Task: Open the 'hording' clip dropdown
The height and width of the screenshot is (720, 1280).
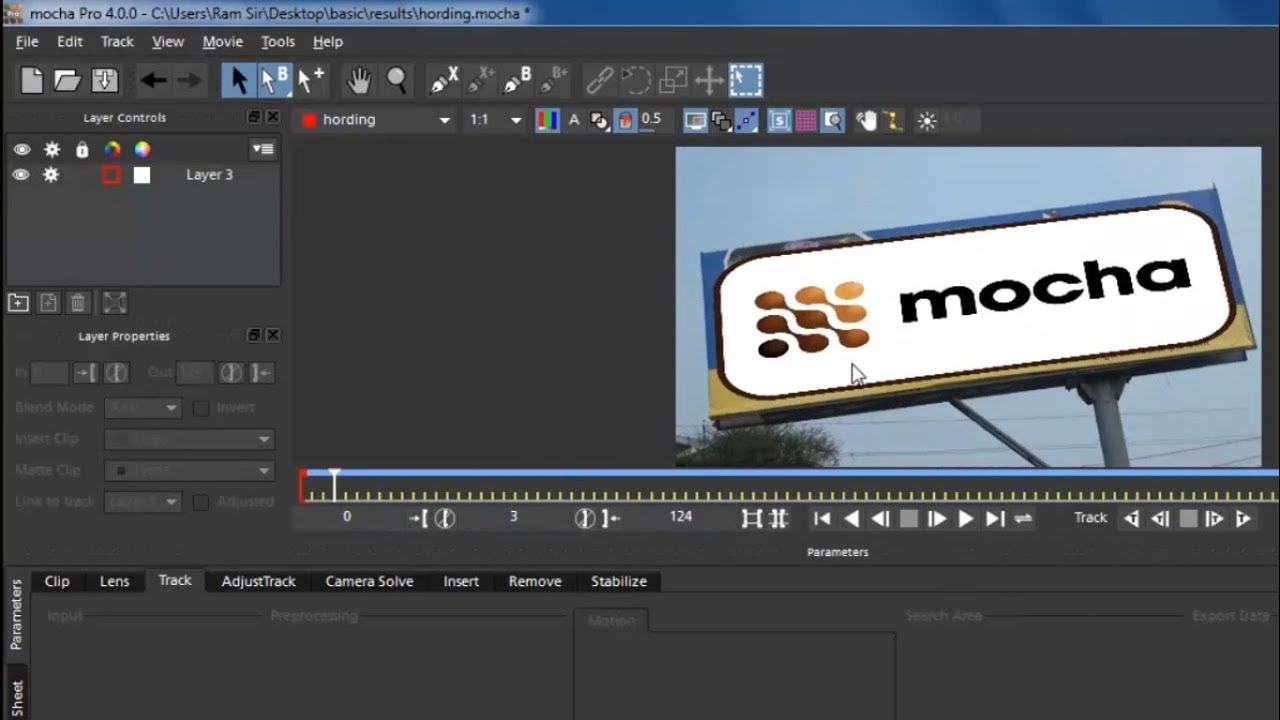Action: tap(375, 120)
